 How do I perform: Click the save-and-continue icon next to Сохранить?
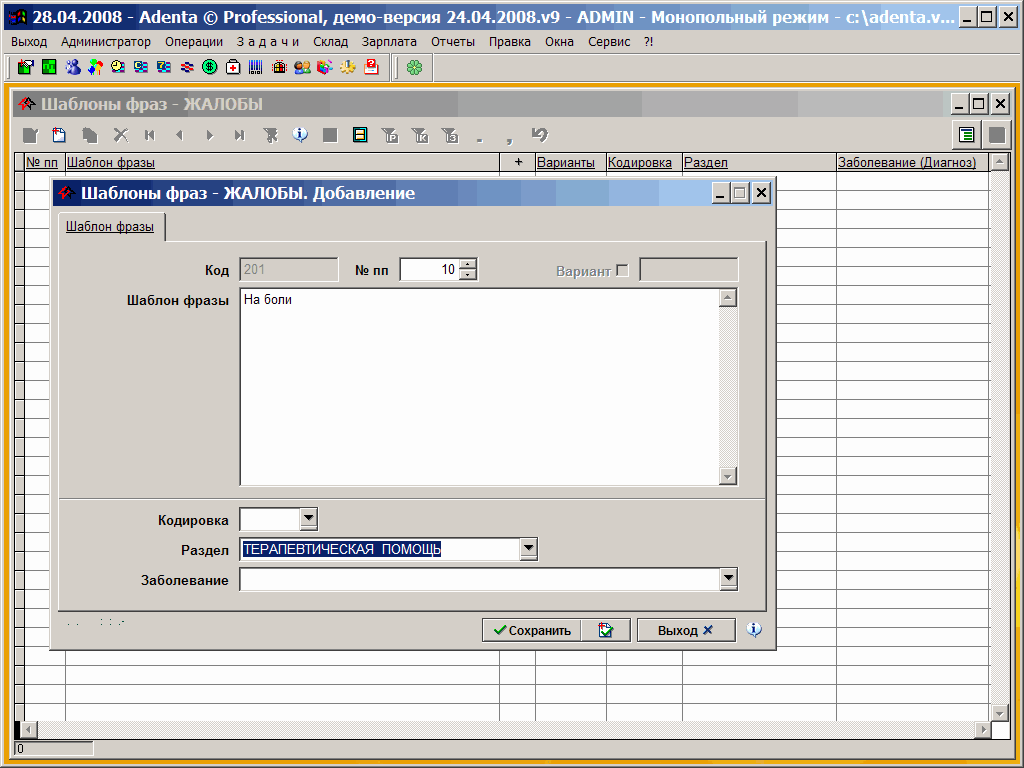(x=606, y=630)
